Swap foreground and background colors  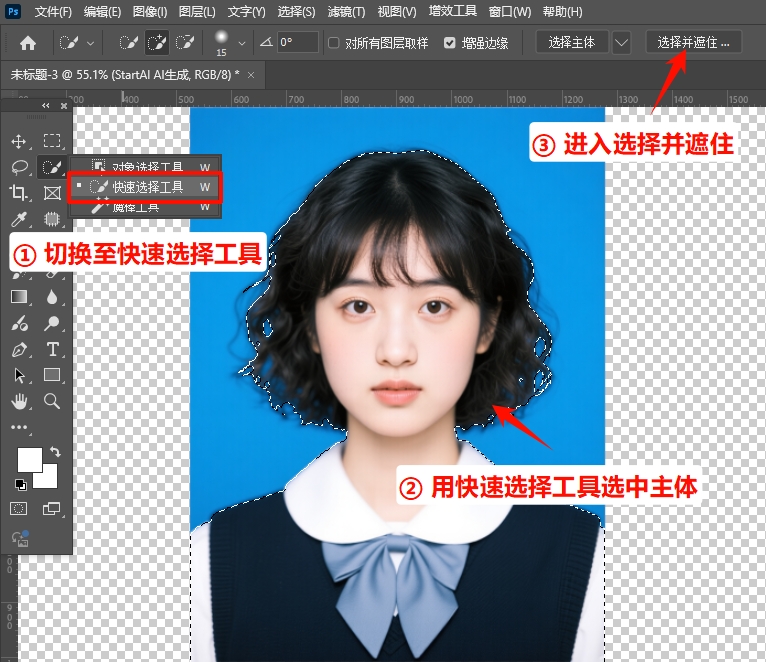pos(55,452)
